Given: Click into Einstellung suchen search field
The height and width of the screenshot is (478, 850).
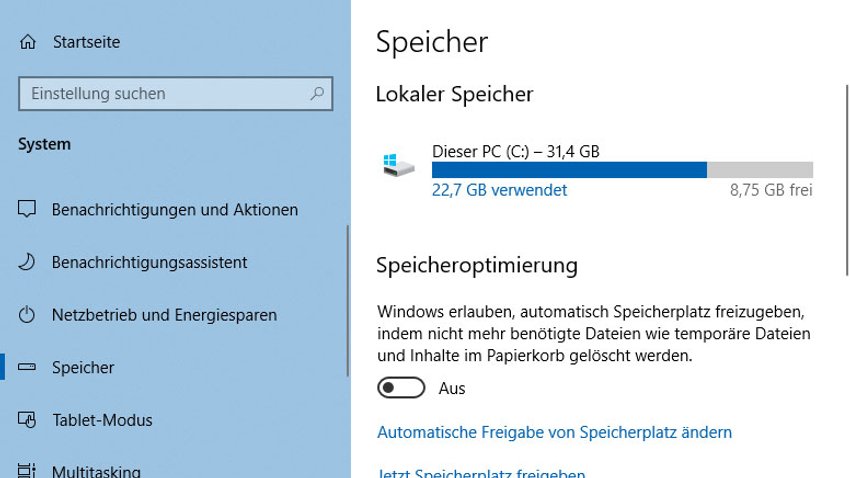Looking at the screenshot, I should point(176,94).
